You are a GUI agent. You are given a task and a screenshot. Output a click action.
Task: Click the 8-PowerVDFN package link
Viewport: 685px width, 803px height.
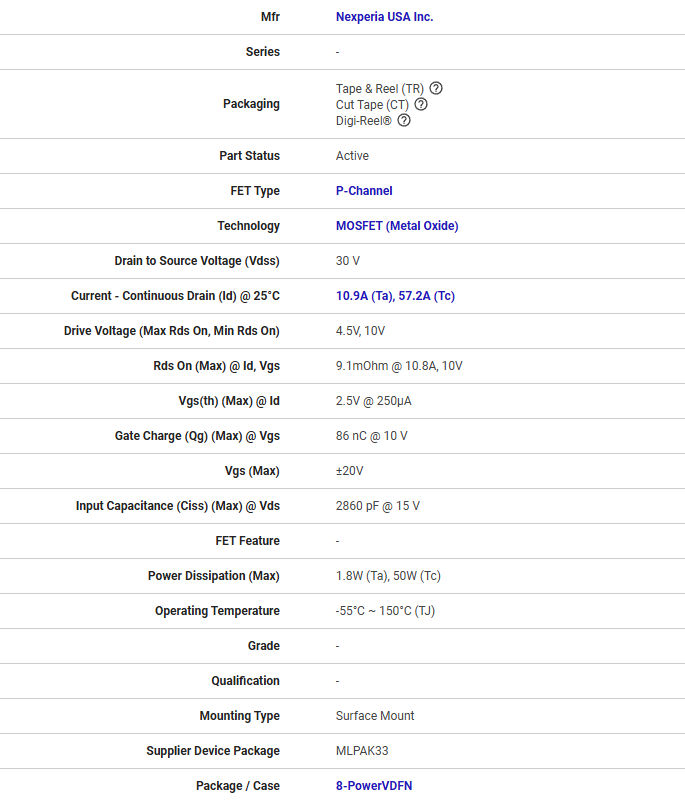tap(374, 786)
